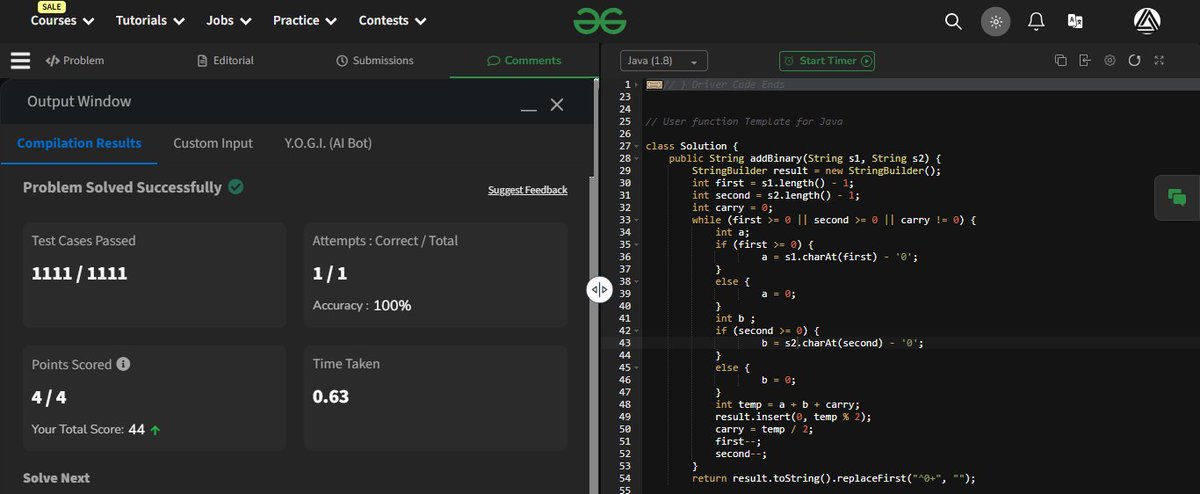This screenshot has width=1200, height=494.
Task: Open the Java (1.8) language selector
Action: pyautogui.click(x=664, y=61)
